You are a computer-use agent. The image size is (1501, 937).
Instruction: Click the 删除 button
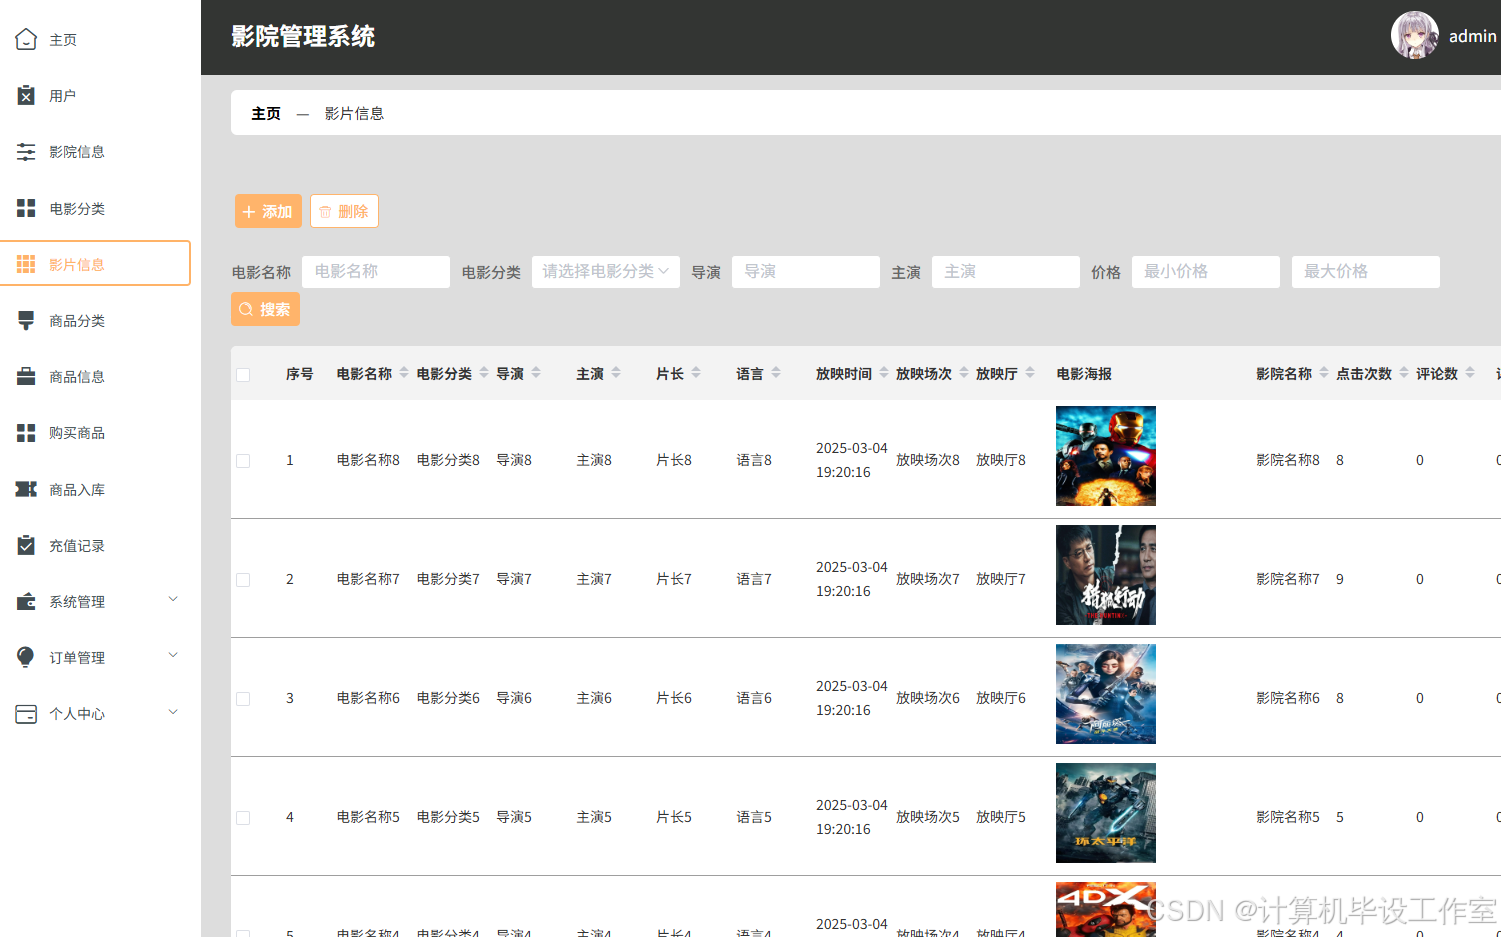344,211
